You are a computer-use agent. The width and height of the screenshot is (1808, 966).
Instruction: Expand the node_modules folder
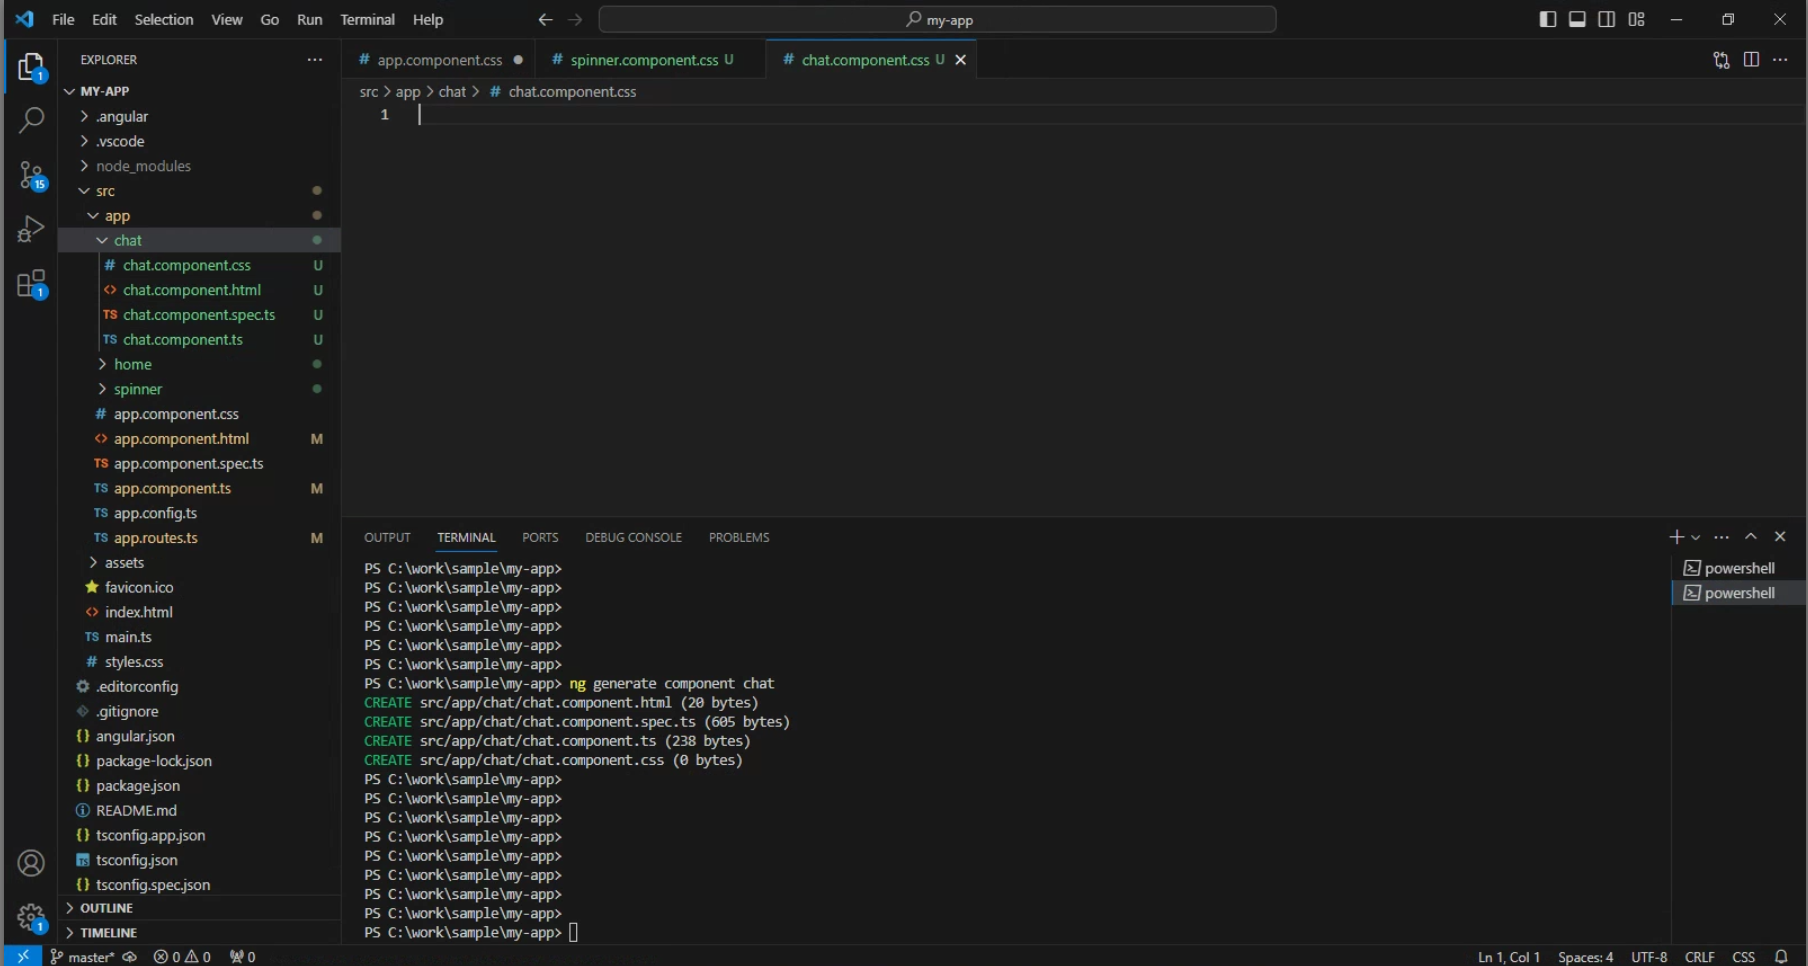pos(199,166)
